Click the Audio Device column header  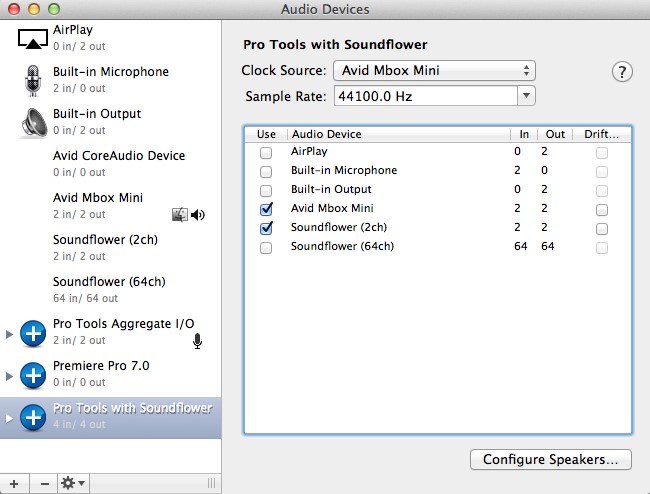pos(399,134)
